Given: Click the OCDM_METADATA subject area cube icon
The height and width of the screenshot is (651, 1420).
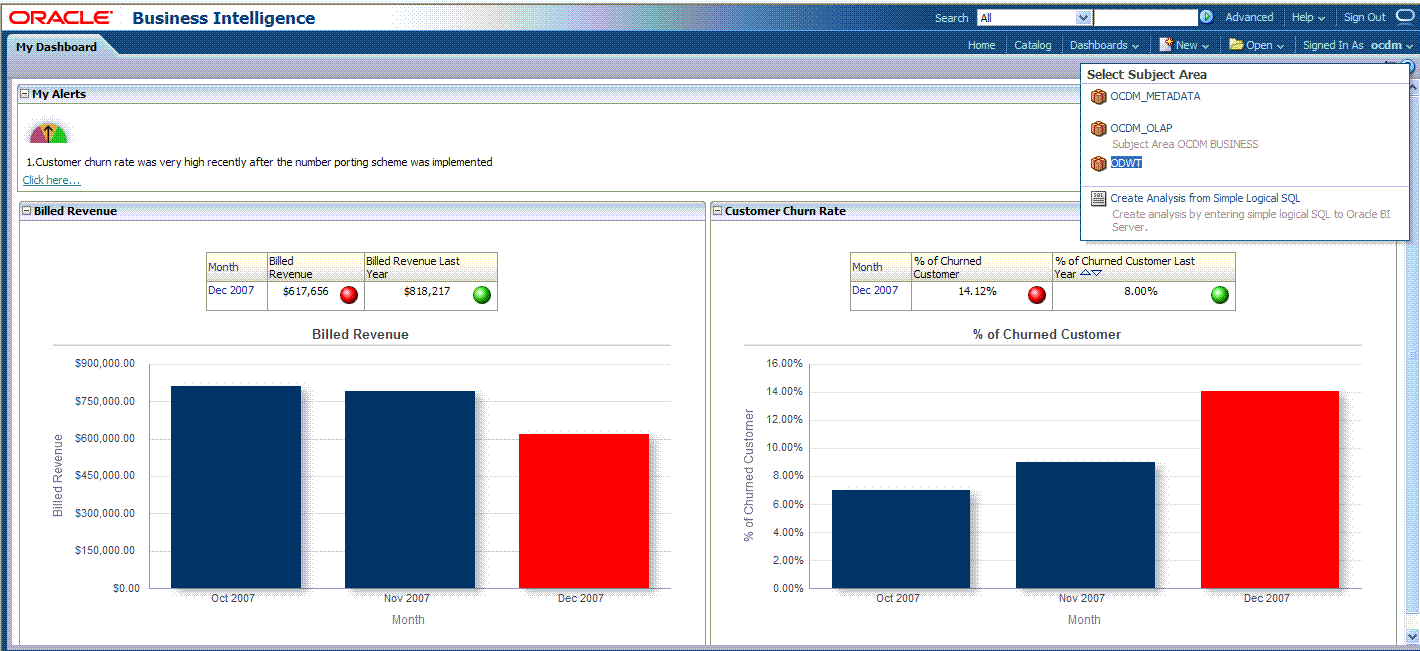Looking at the screenshot, I should click(x=1098, y=97).
